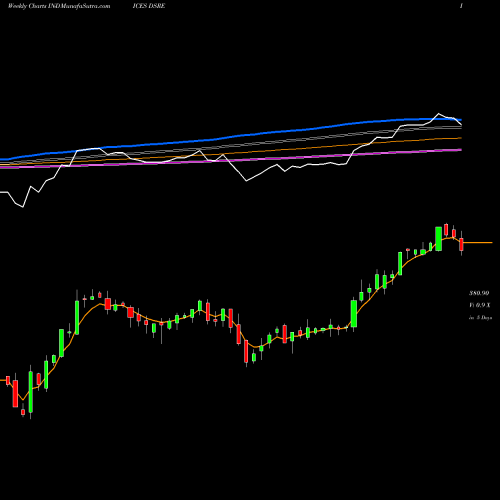Click the orange horizontal price level line

coord(478,243)
